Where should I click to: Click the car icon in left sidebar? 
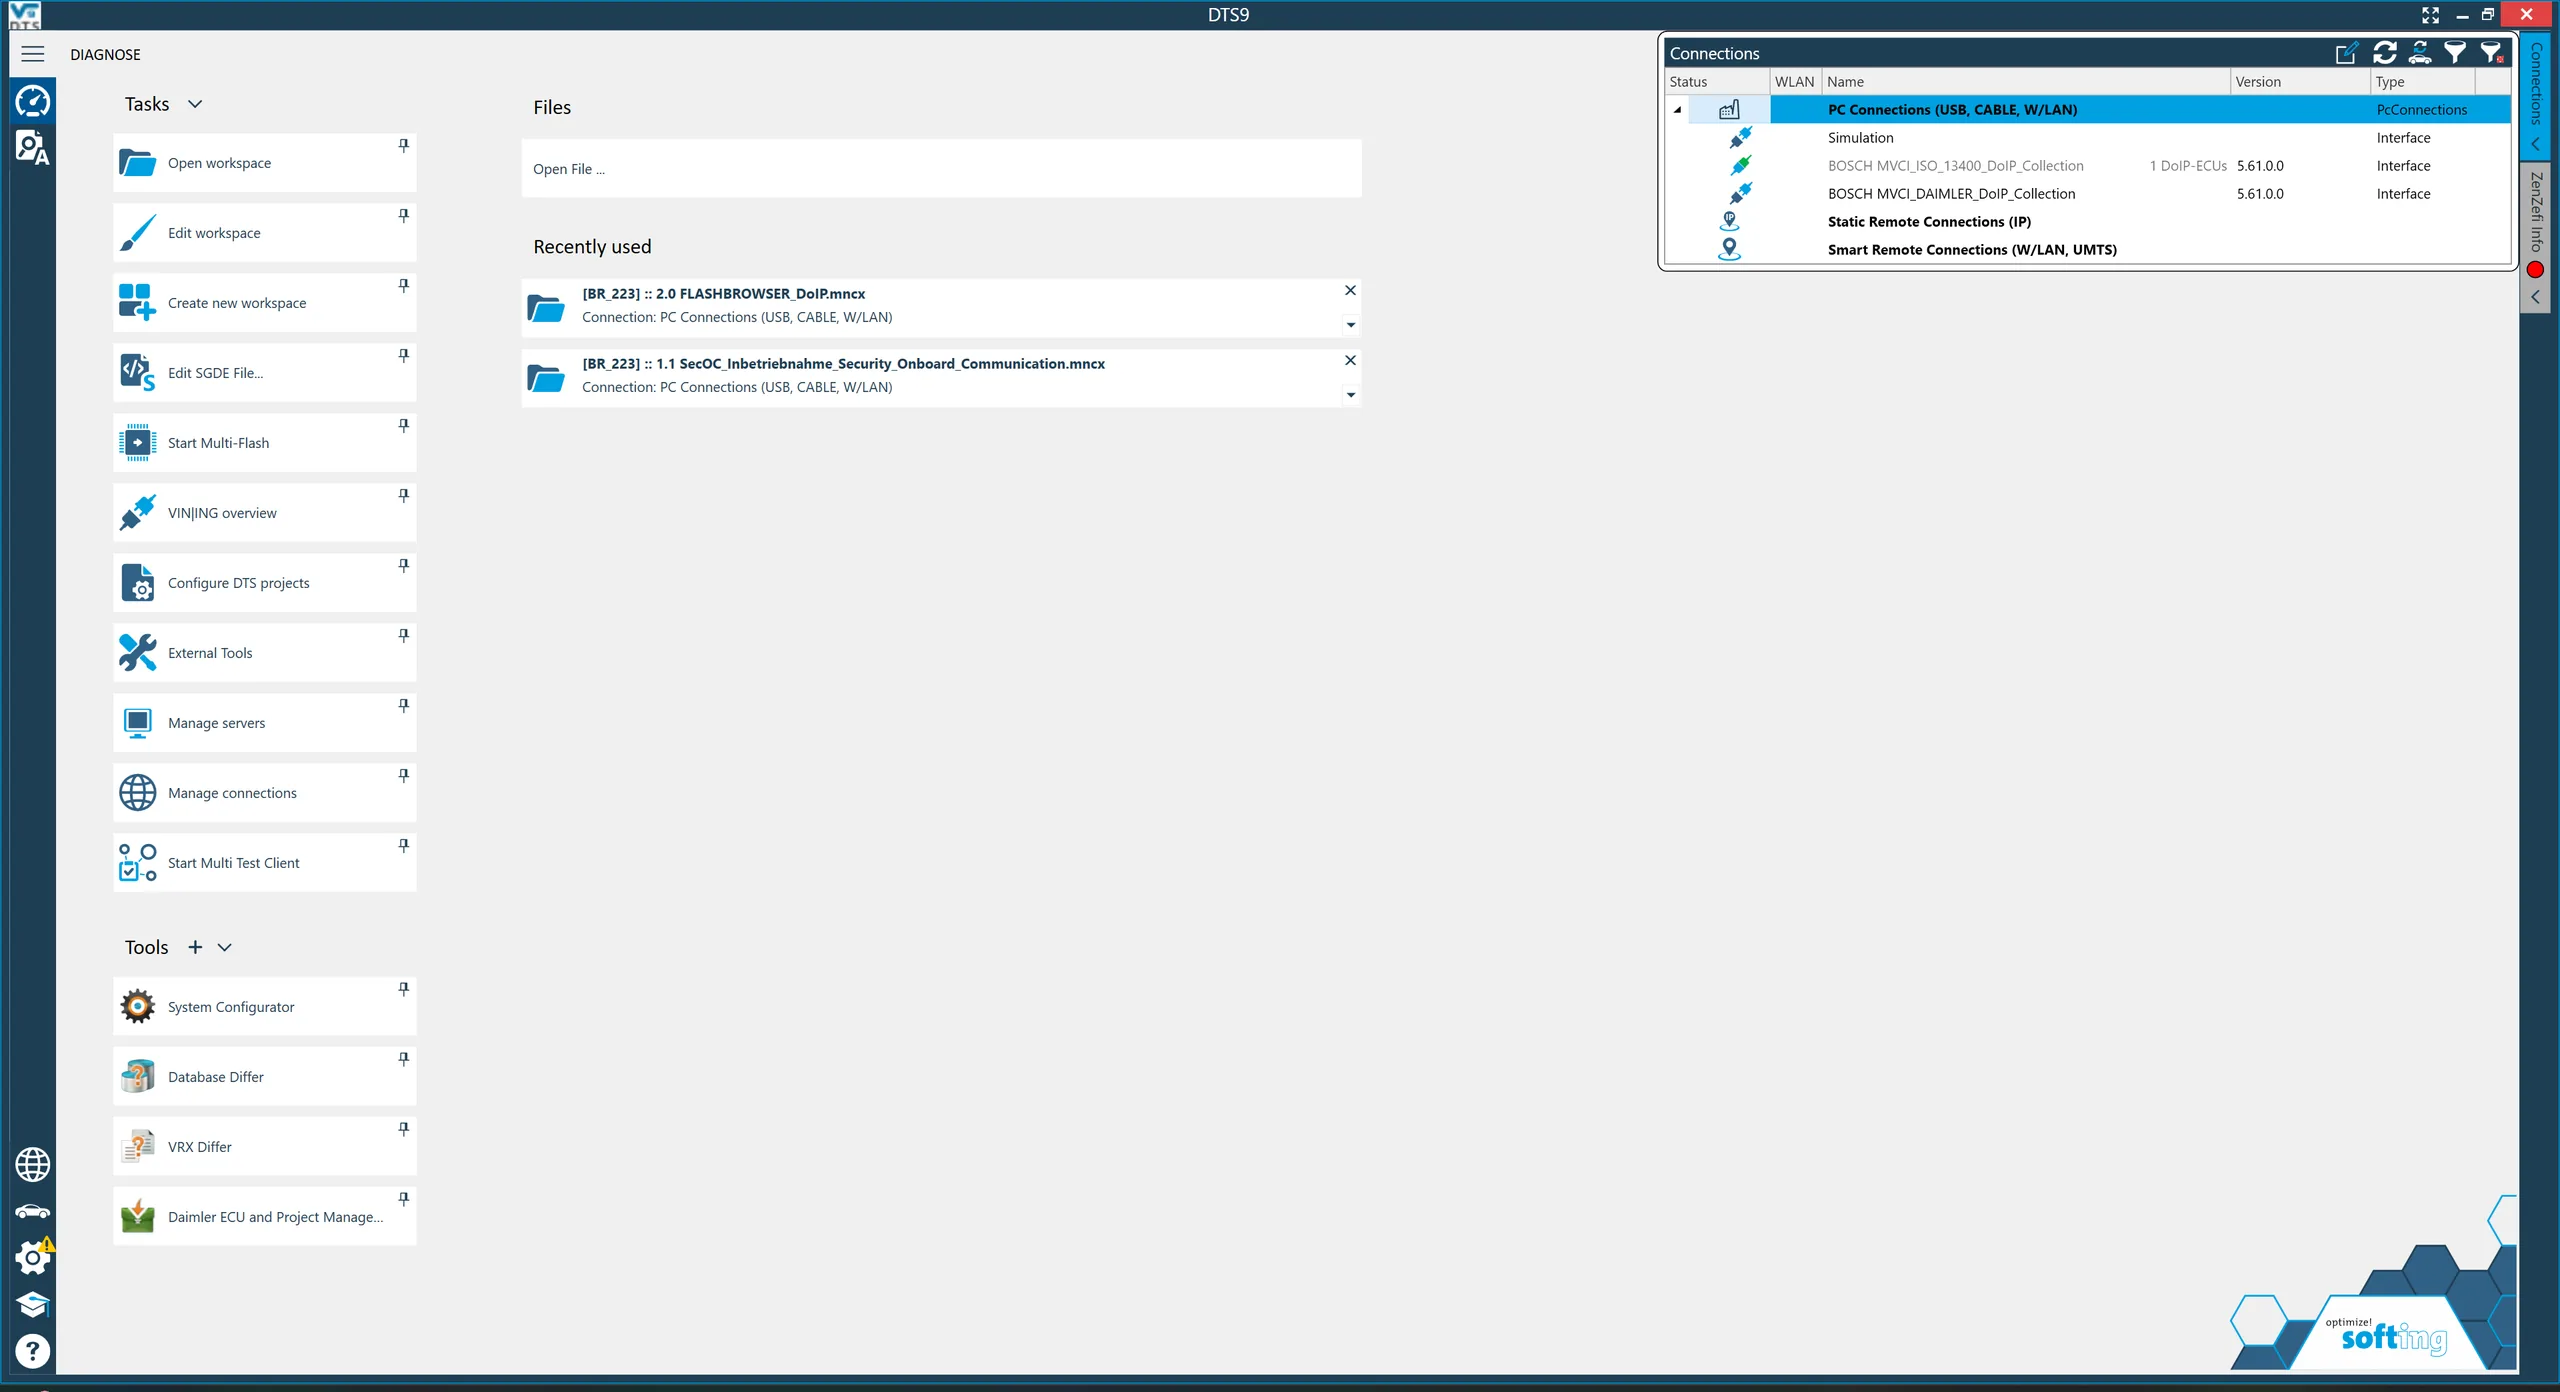32,1211
